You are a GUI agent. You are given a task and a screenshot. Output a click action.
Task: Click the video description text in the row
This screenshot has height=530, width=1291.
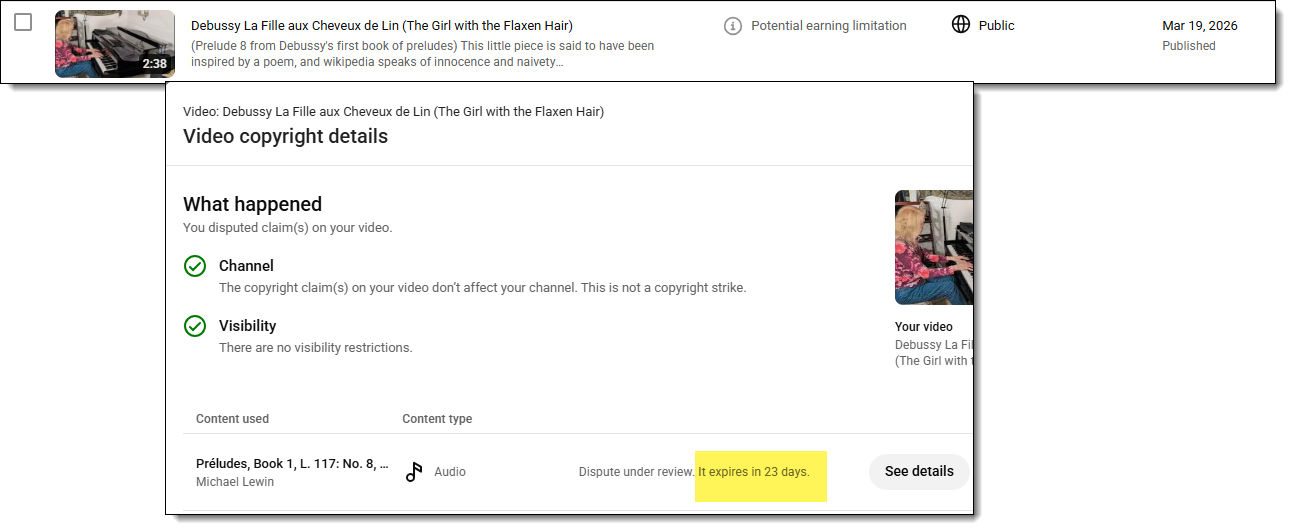423,54
